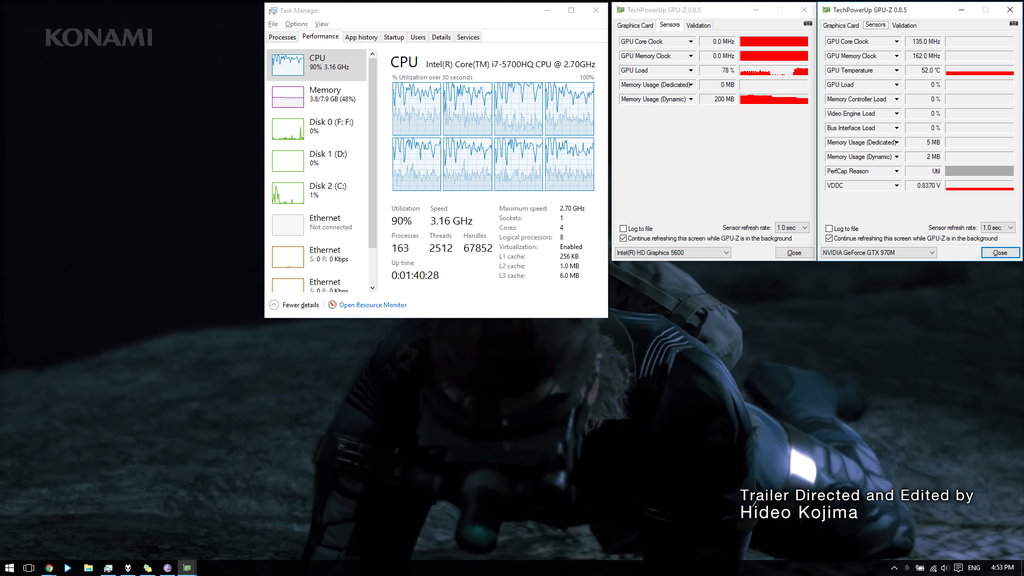Open Resource Monitor link

tap(372, 305)
